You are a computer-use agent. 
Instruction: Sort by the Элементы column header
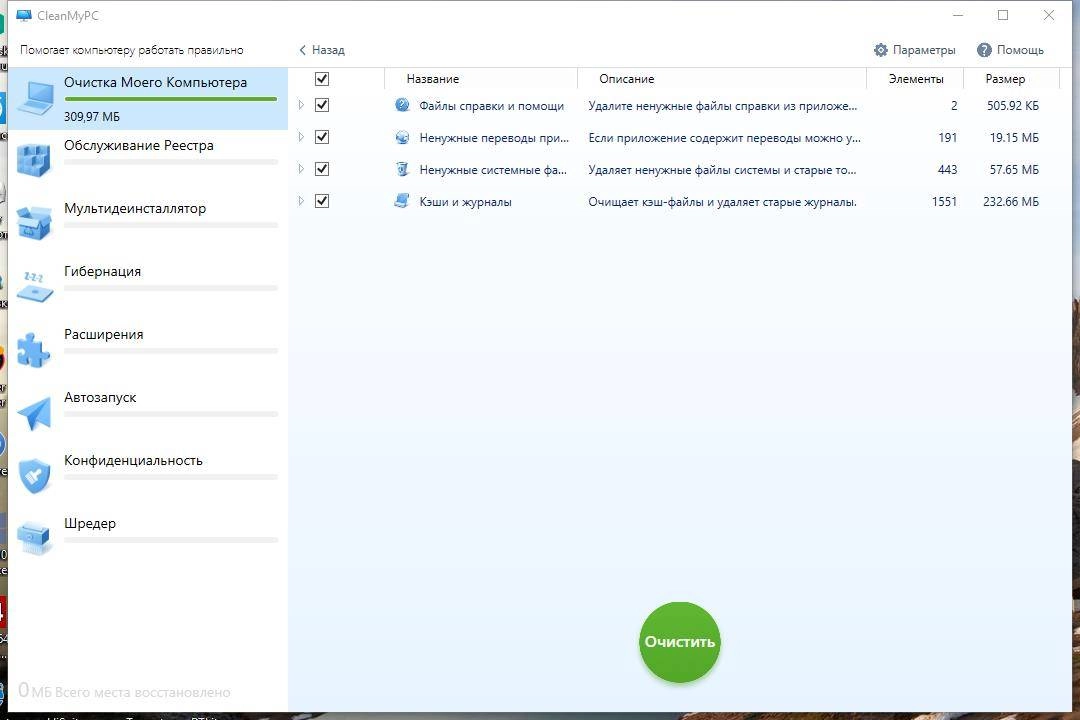(915, 79)
